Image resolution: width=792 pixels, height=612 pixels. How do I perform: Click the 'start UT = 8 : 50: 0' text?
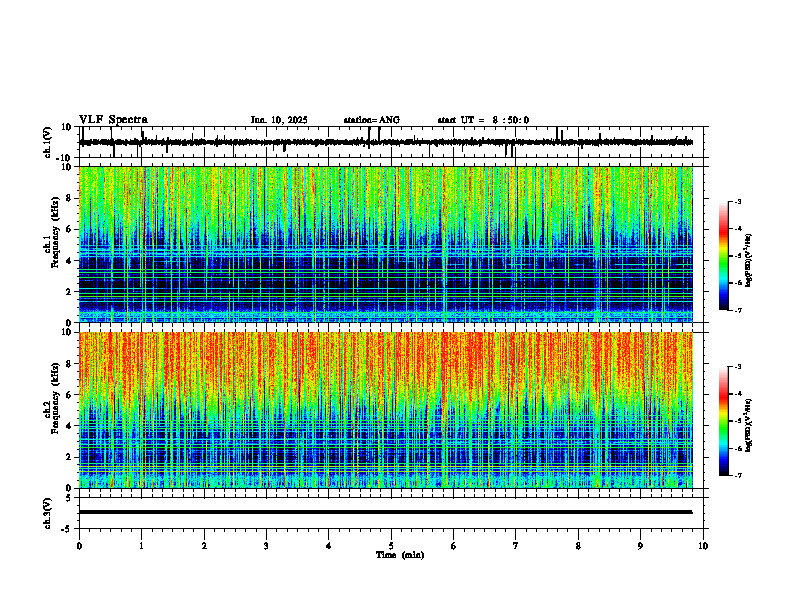coord(483,120)
